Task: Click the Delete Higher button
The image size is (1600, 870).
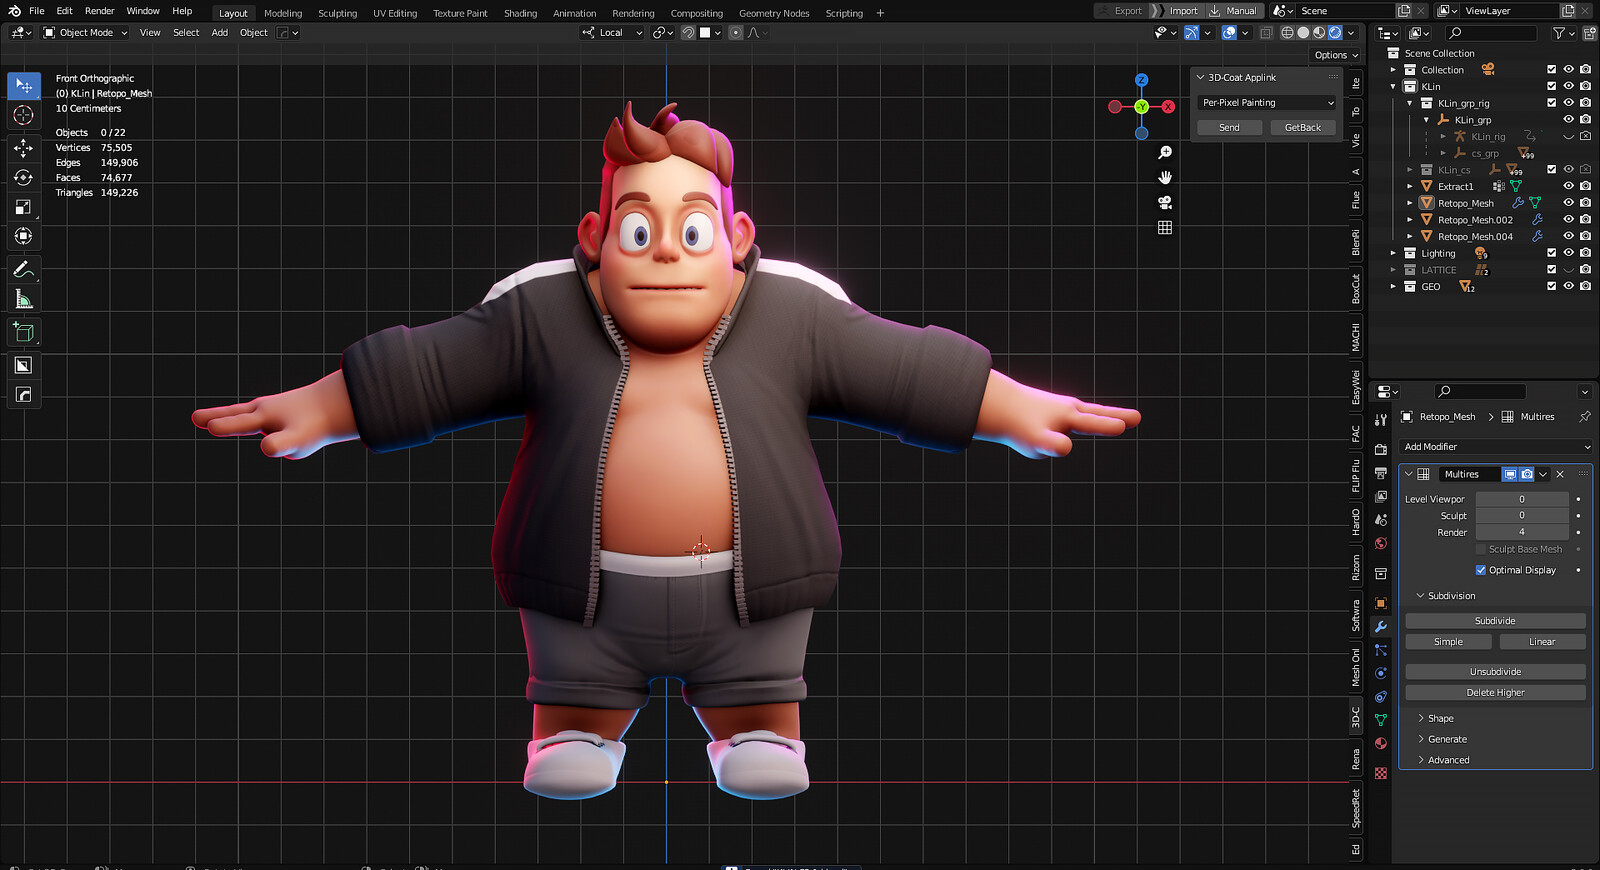Action: tap(1496, 693)
